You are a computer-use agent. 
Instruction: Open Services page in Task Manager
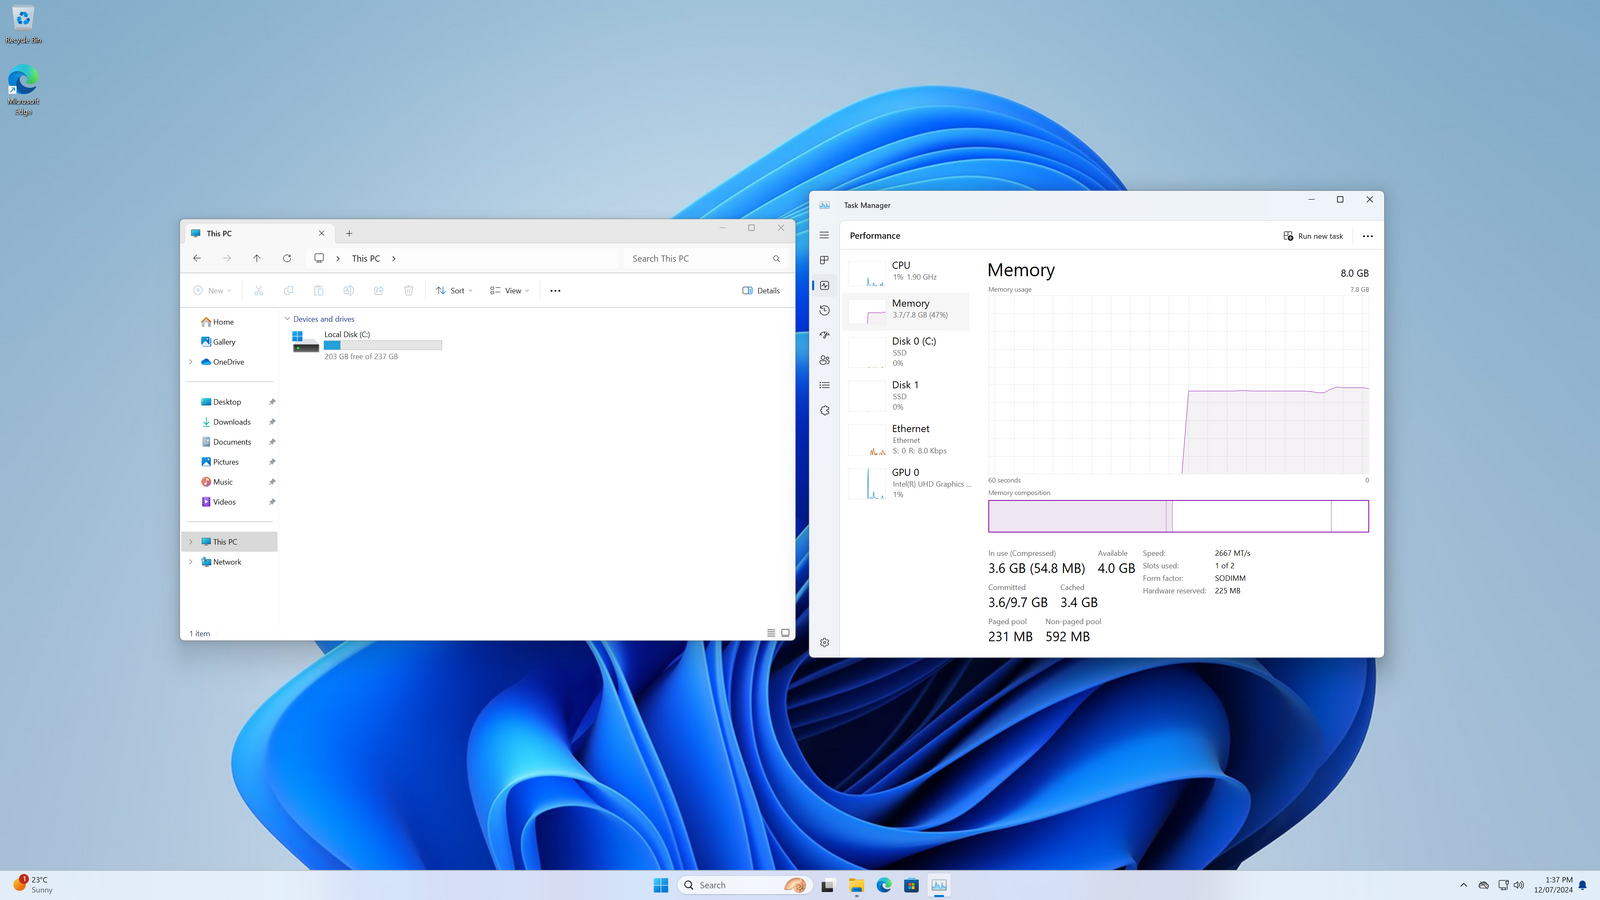pyautogui.click(x=824, y=410)
